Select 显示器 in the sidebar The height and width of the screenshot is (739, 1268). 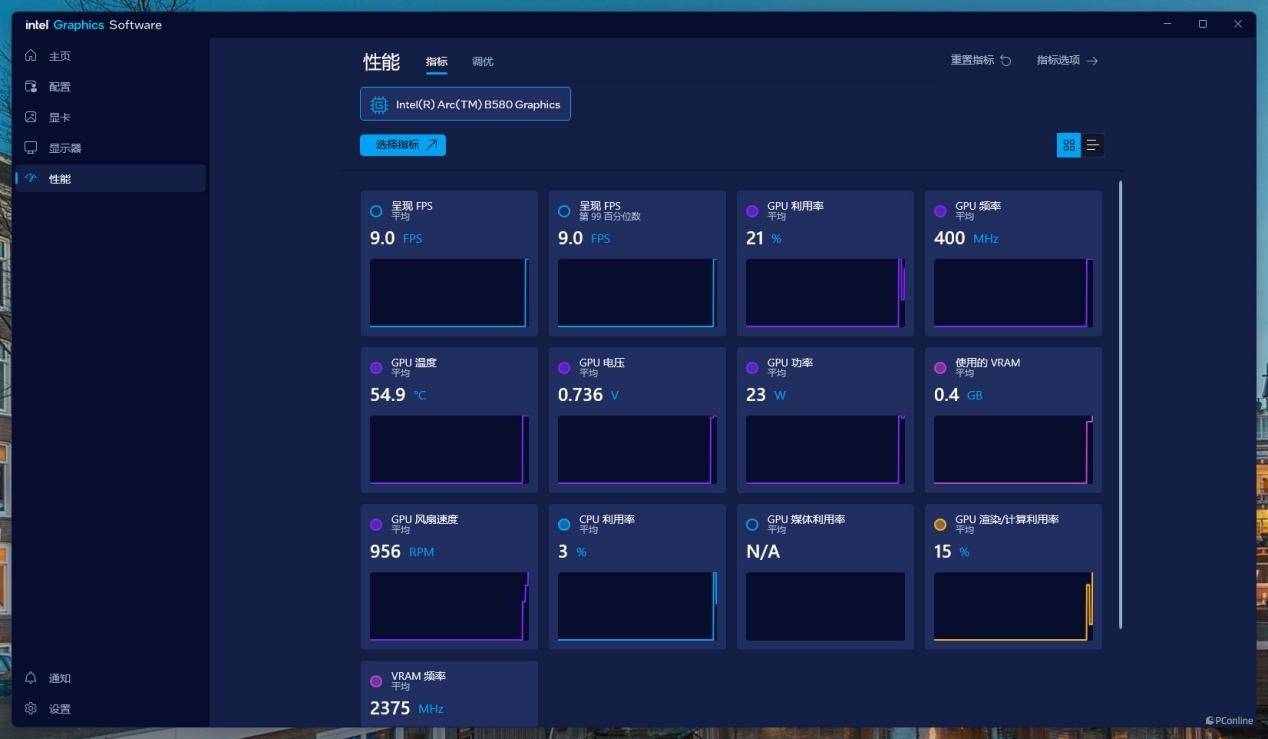[x=110, y=148]
